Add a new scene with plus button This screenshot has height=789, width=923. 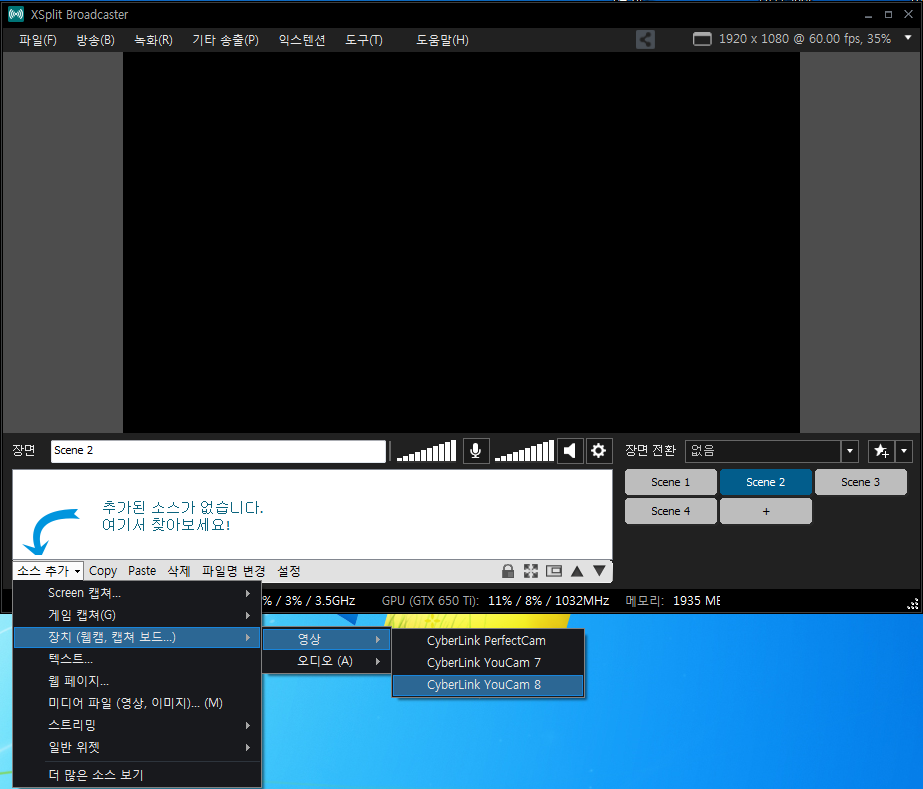click(x=766, y=511)
